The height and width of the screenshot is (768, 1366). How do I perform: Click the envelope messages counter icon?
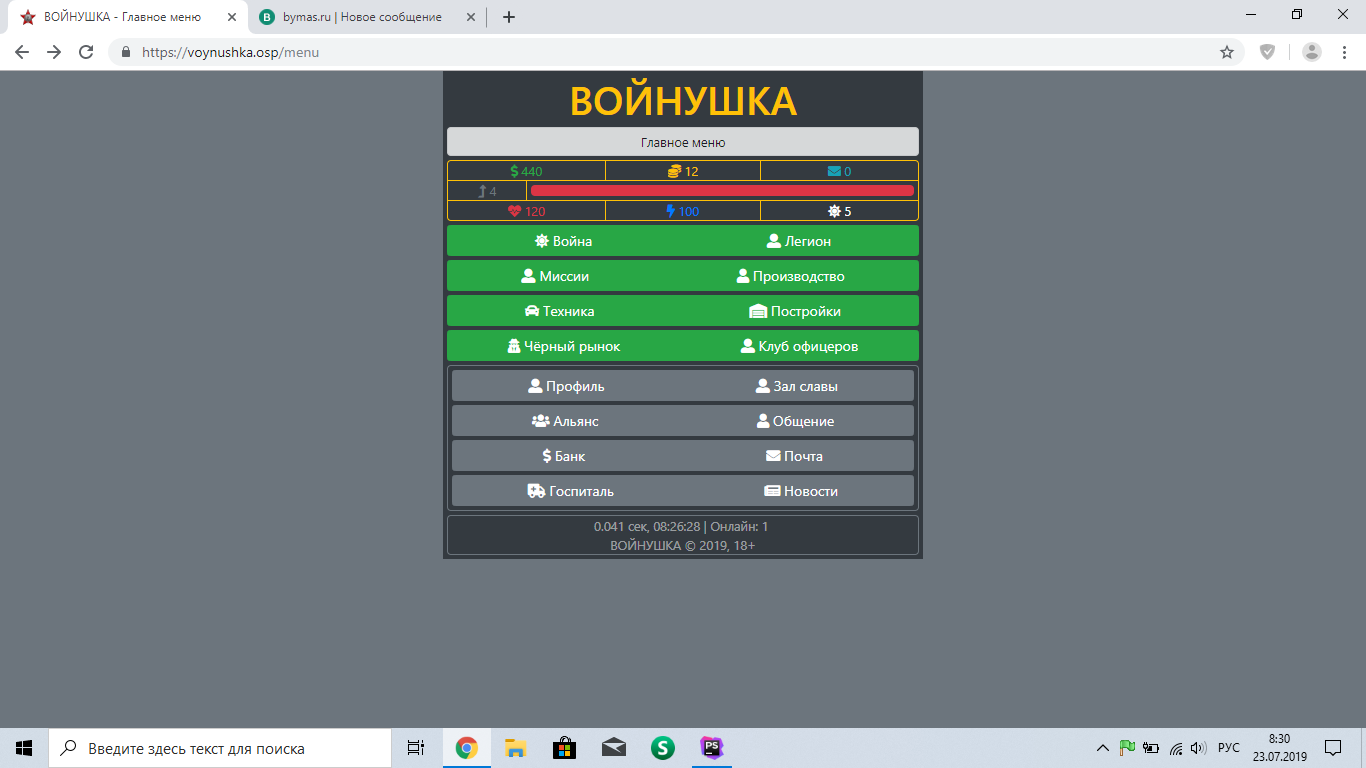[x=834, y=171]
